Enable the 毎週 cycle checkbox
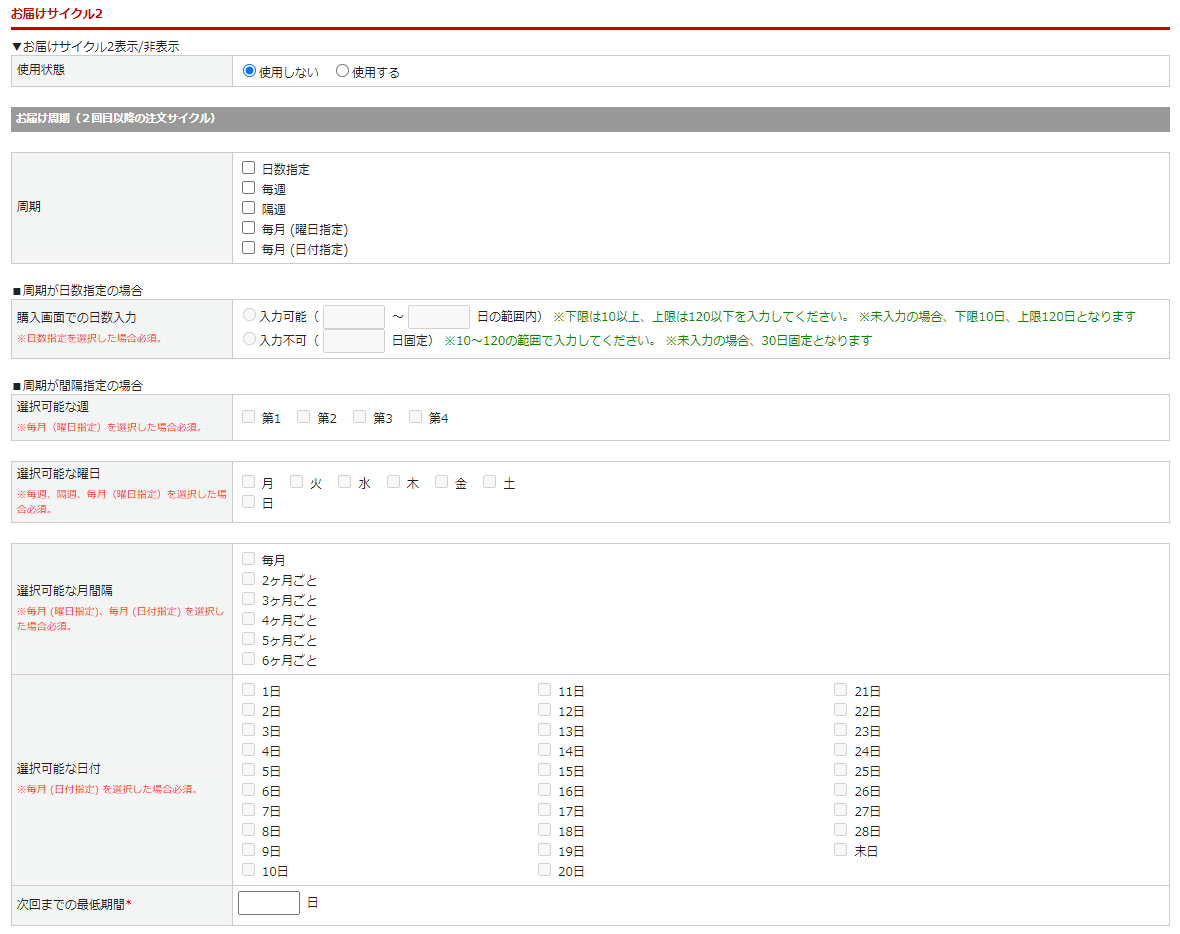 [x=249, y=188]
